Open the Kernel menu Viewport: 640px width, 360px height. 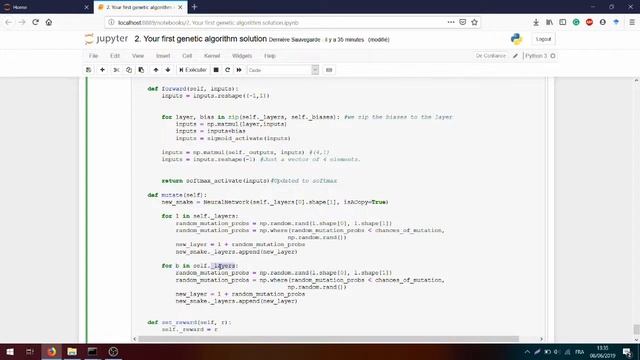tap(212, 56)
